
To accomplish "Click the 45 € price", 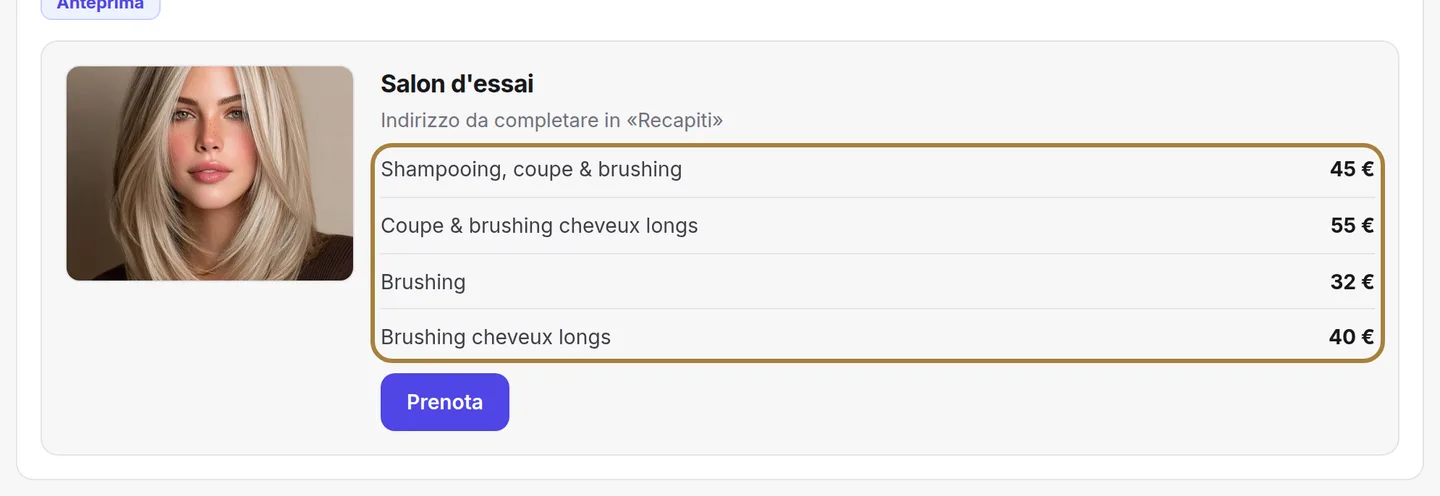I will tap(1352, 169).
